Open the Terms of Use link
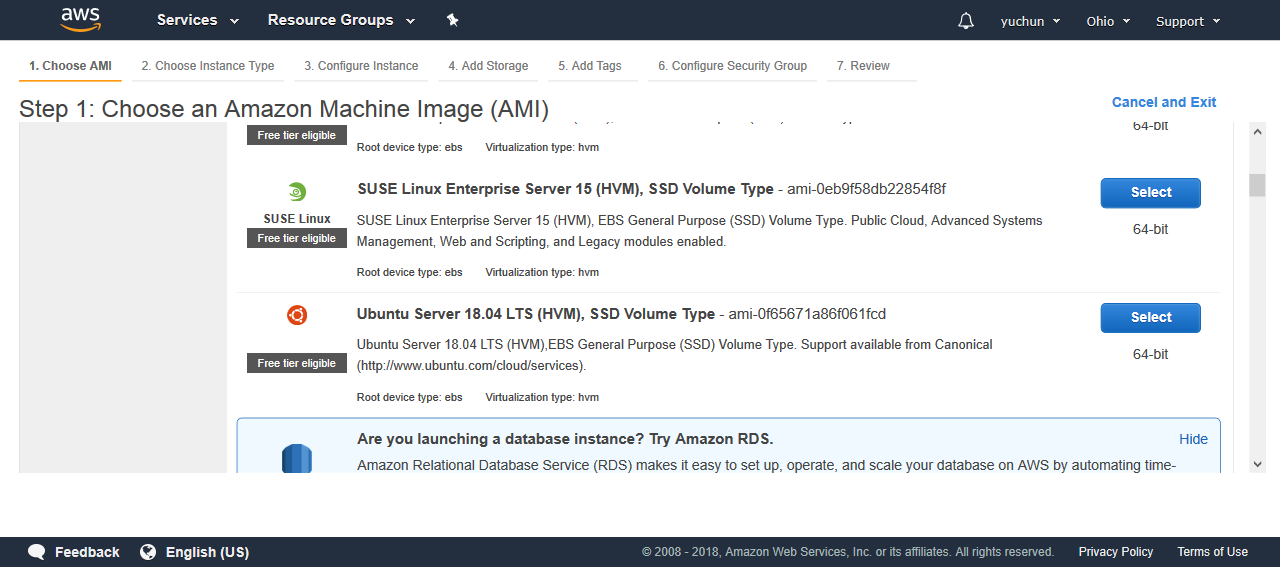Screen dimensions: 1280x567 point(1212,552)
